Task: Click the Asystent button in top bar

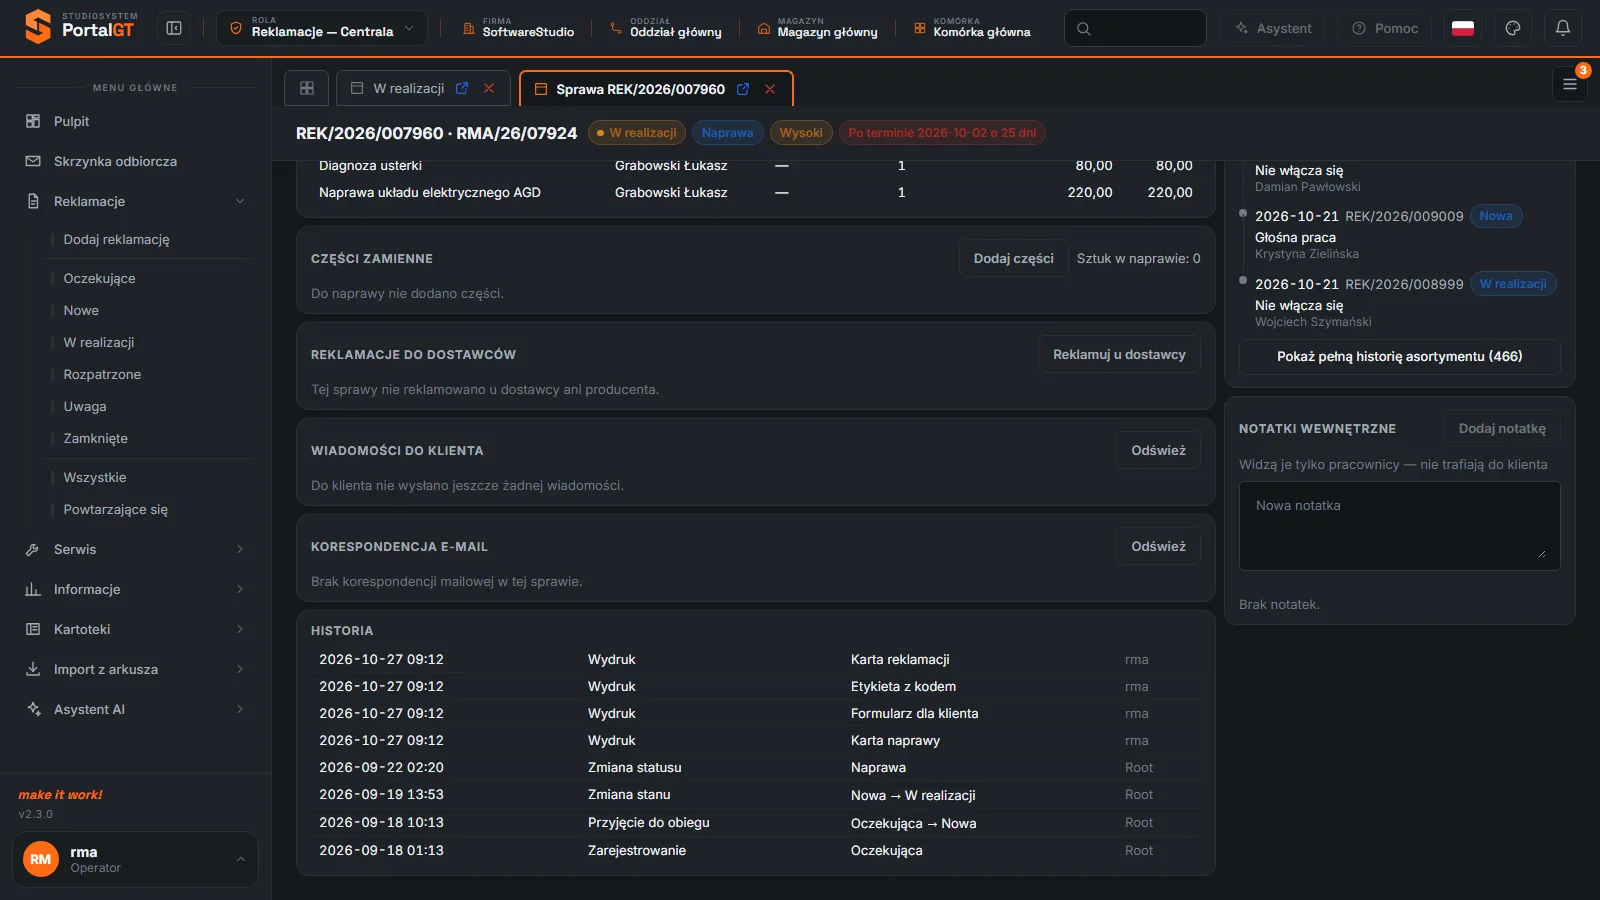Action: [x=1272, y=28]
